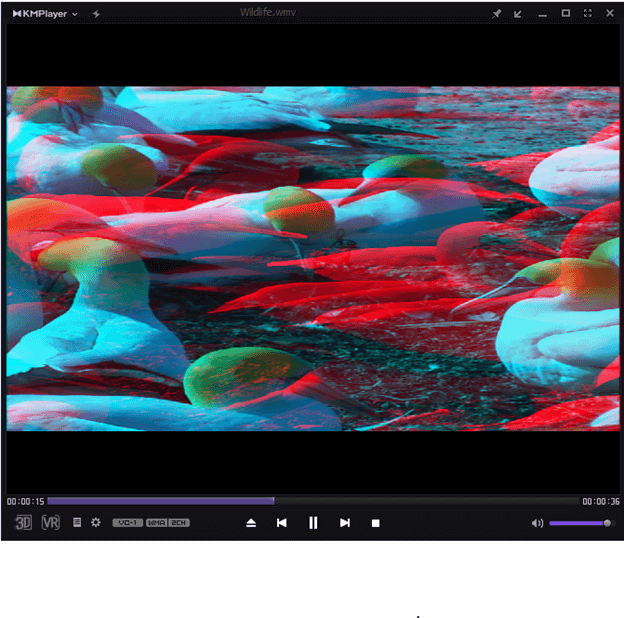Stop the video playback

coord(376,523)
